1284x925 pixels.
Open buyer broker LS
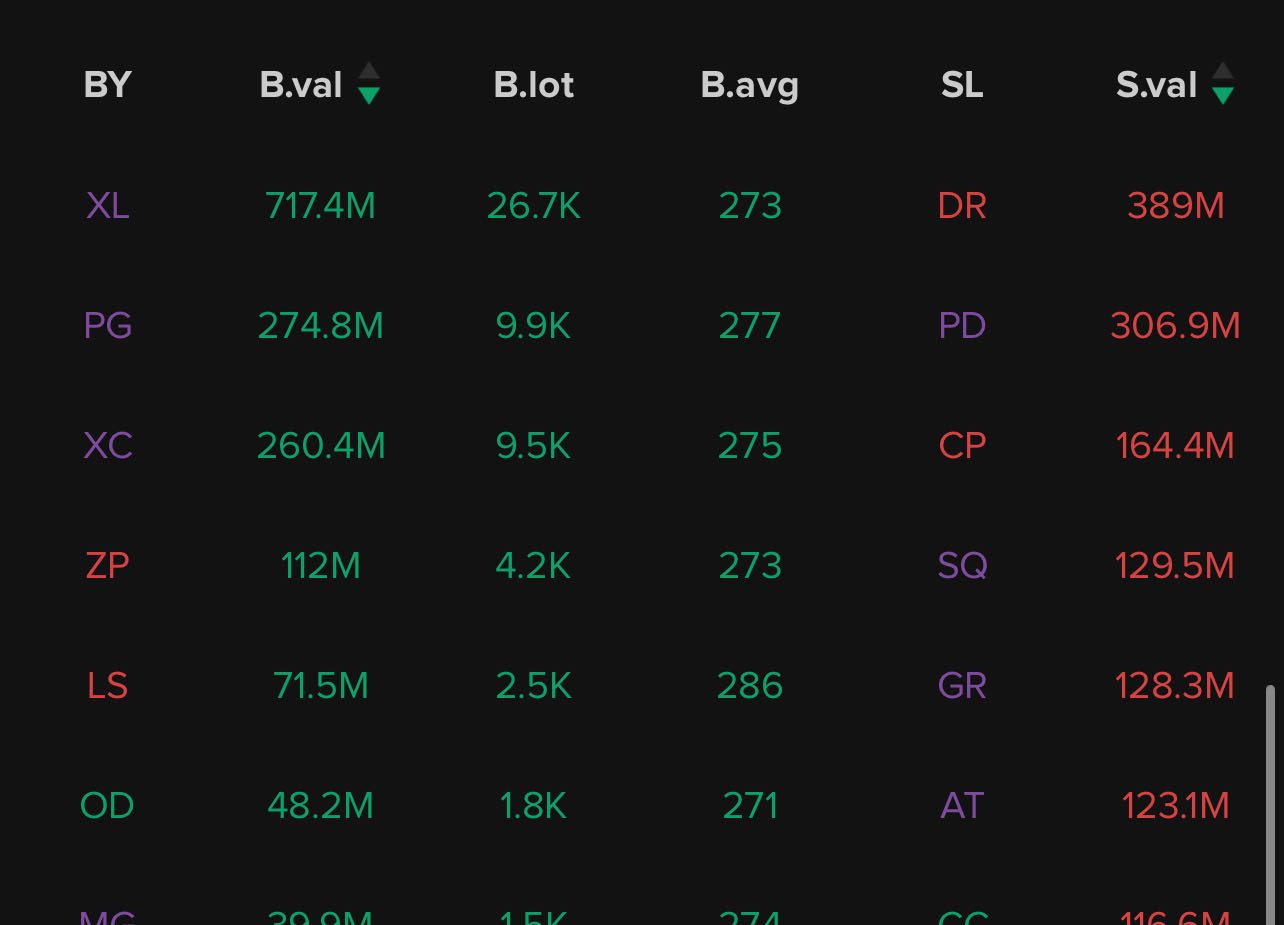[108, 686]
